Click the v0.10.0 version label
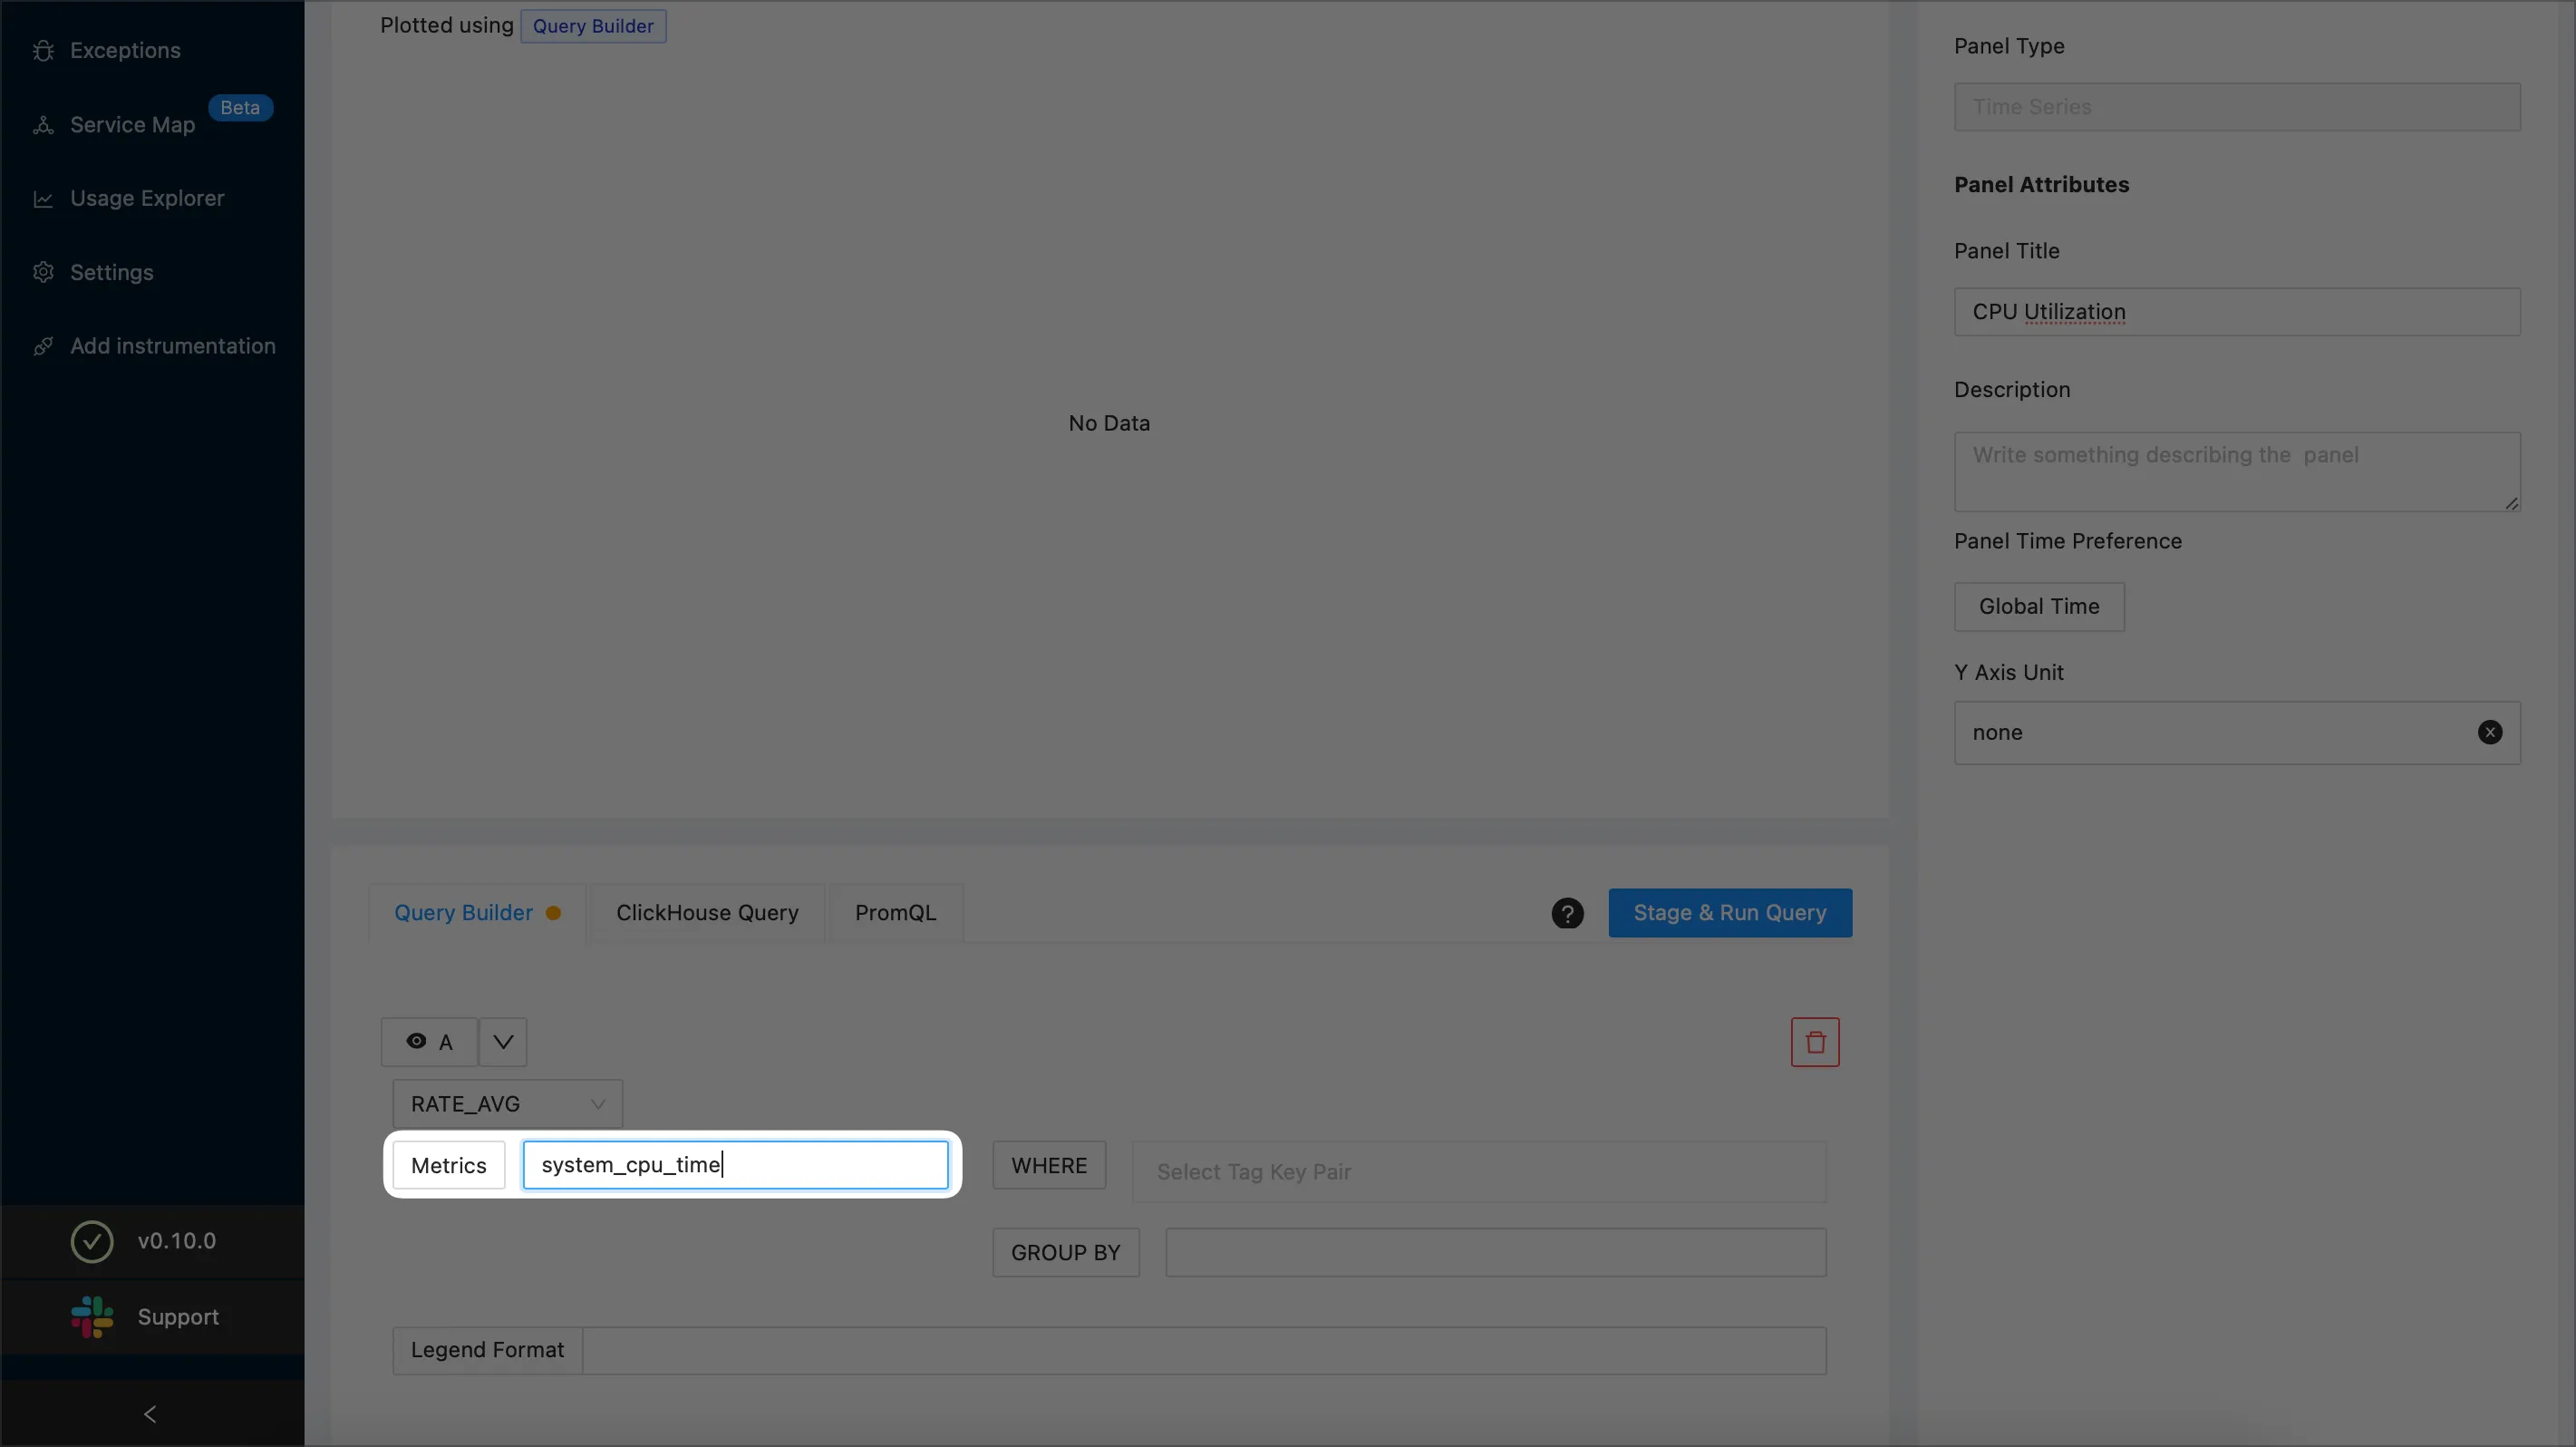Image resolution: width=2576 pixels, height=1447 pixels. click(x=177, y=1241)
